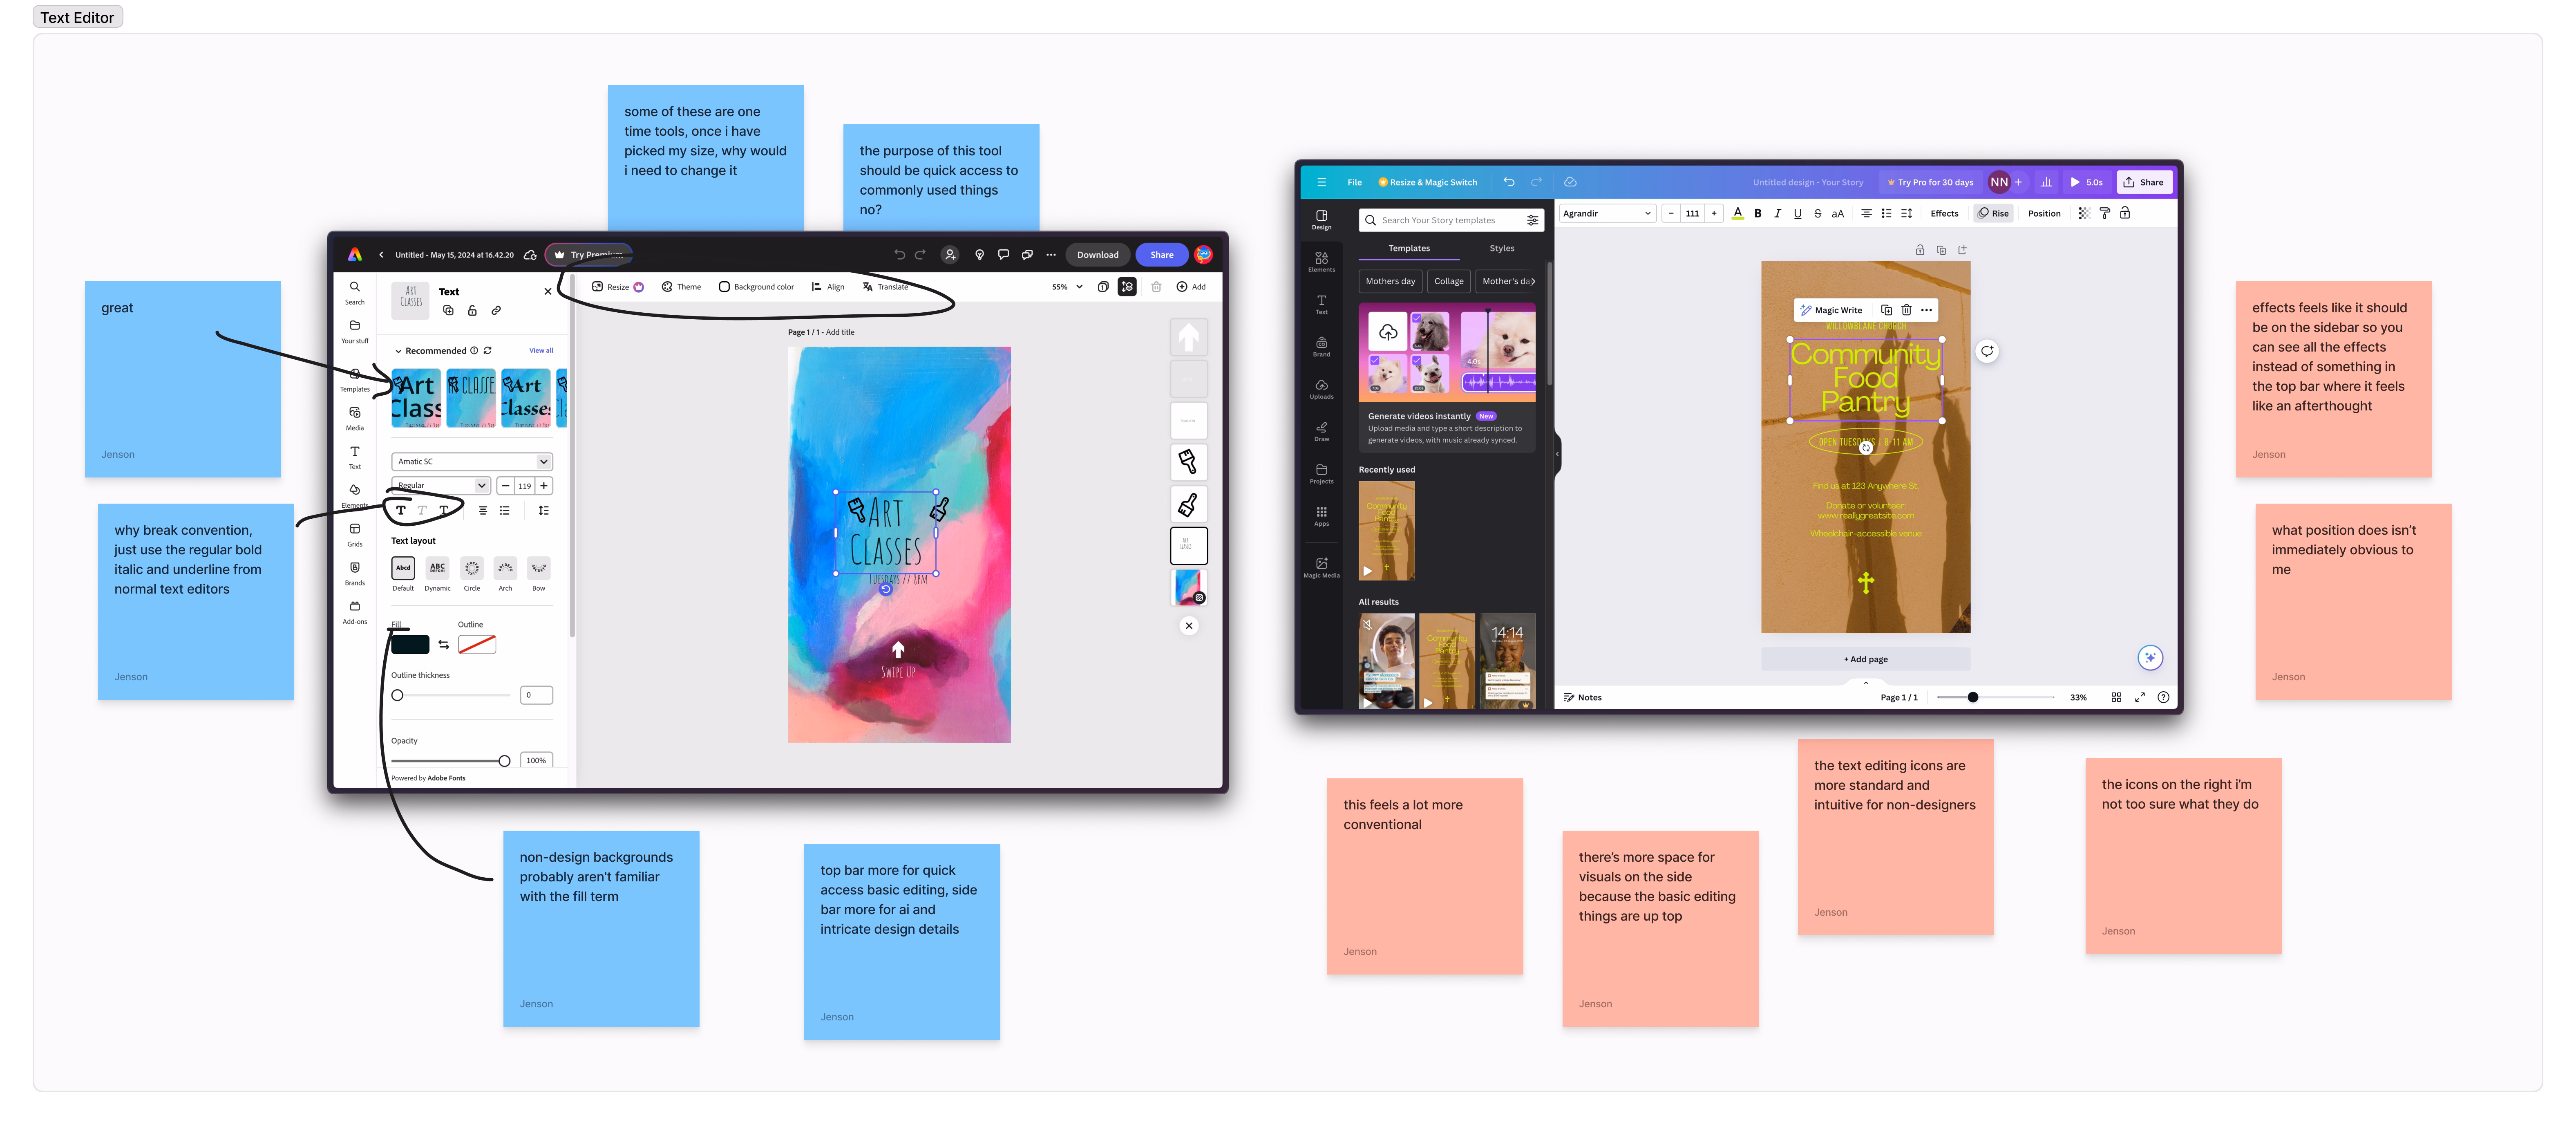Click the copy style paint roller icon in Canva
Image resolution: width=2576 pixels, height=1125 pixels.
point(2104,213)
